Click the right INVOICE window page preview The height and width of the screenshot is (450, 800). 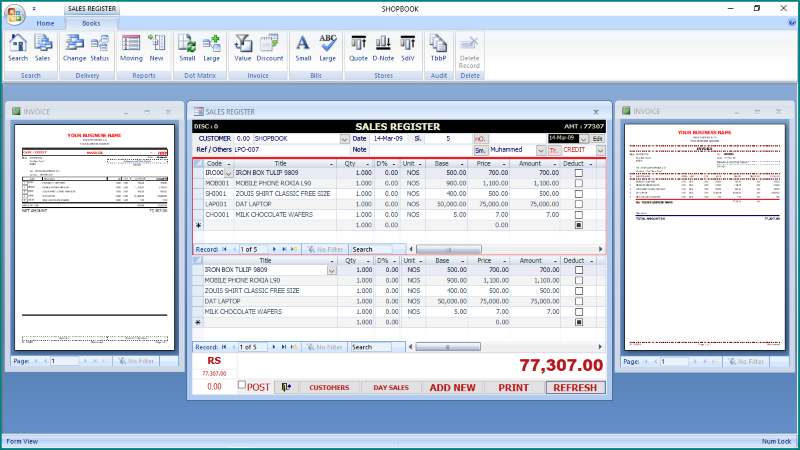coord(705,237)
